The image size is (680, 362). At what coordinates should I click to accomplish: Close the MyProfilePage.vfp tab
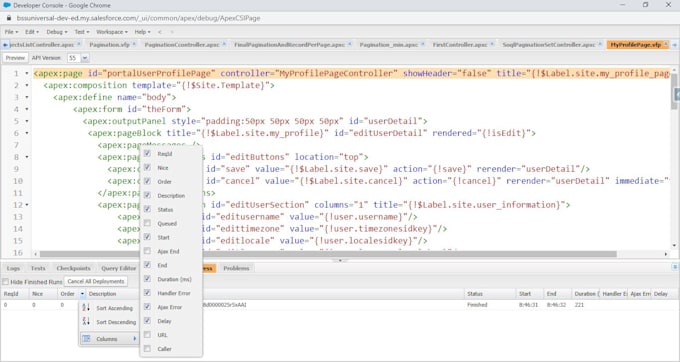(x=666, y=44)
